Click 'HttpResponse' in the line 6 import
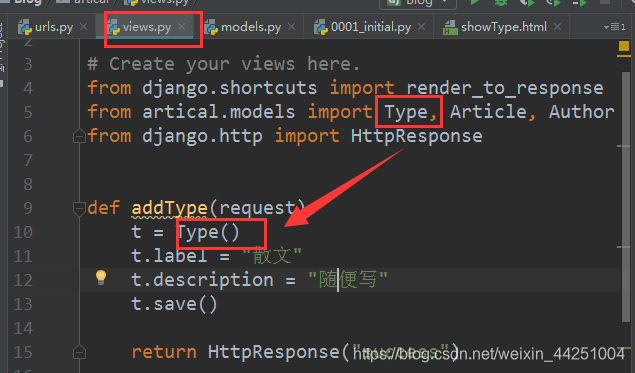The image size is (635, 373). (417, 136)
